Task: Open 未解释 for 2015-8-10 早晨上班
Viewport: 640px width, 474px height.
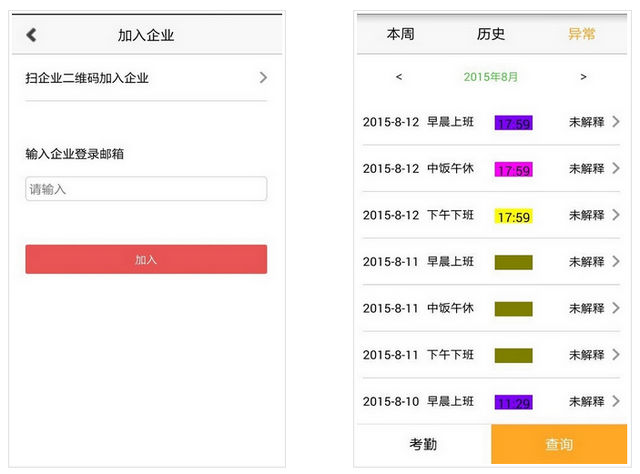Action: coord(587,402)
